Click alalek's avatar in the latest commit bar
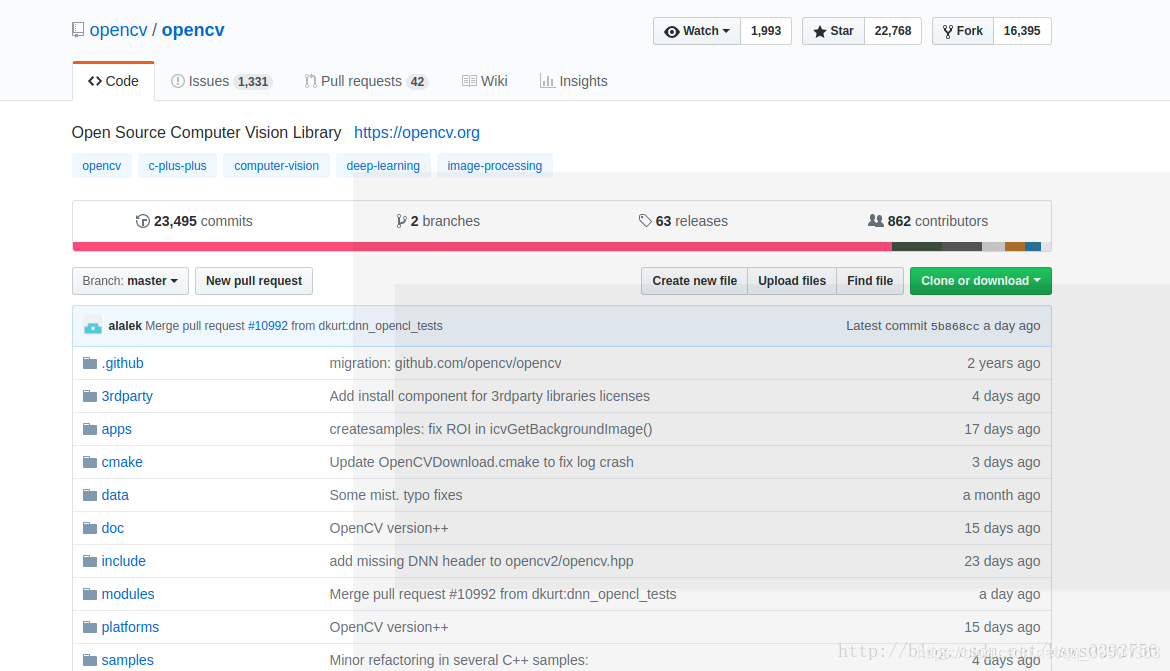This screenshot has height=671, width=1170. tap(93, 326)
